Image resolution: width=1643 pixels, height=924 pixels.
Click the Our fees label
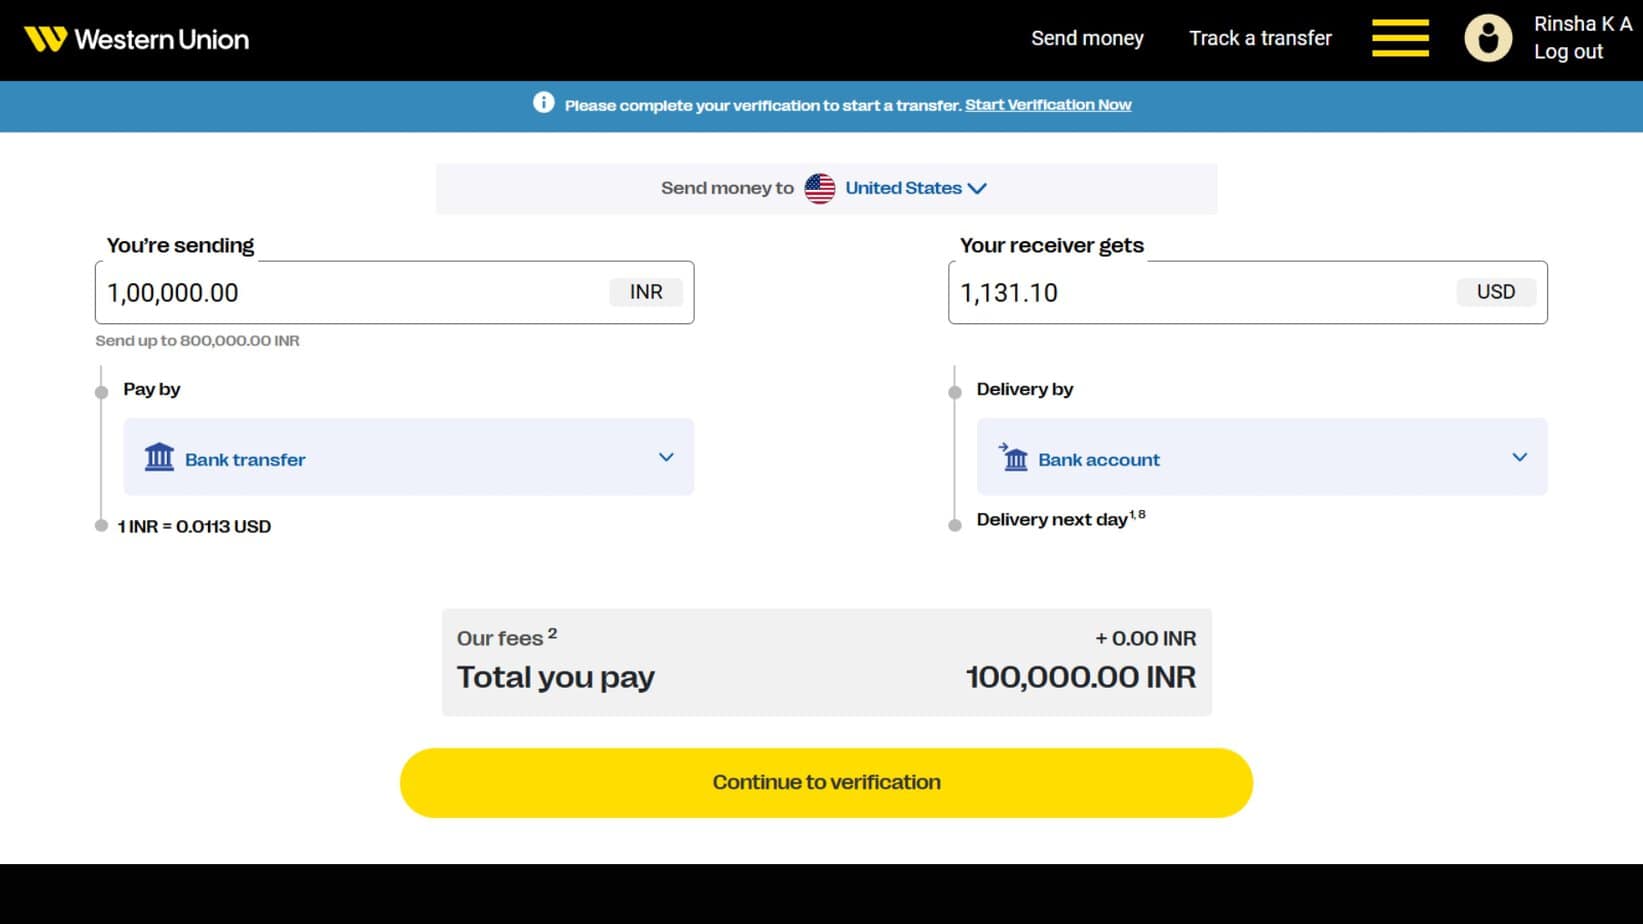[506, 637]
